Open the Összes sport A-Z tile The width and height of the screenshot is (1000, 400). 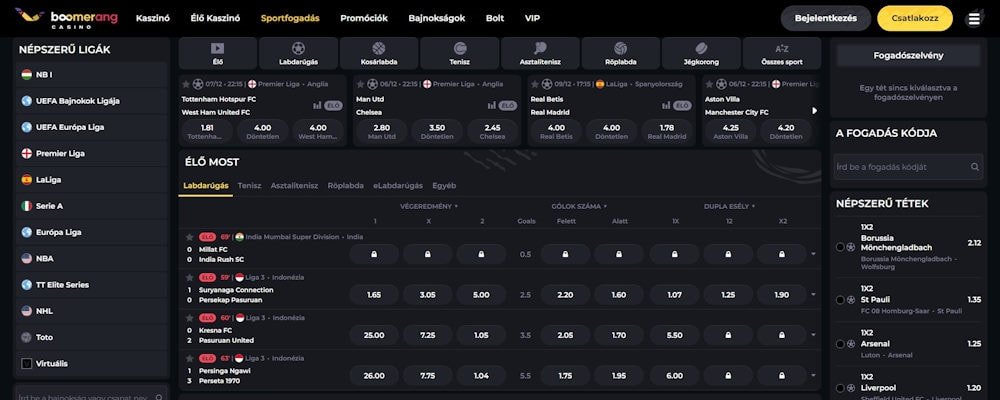[782, 53]
